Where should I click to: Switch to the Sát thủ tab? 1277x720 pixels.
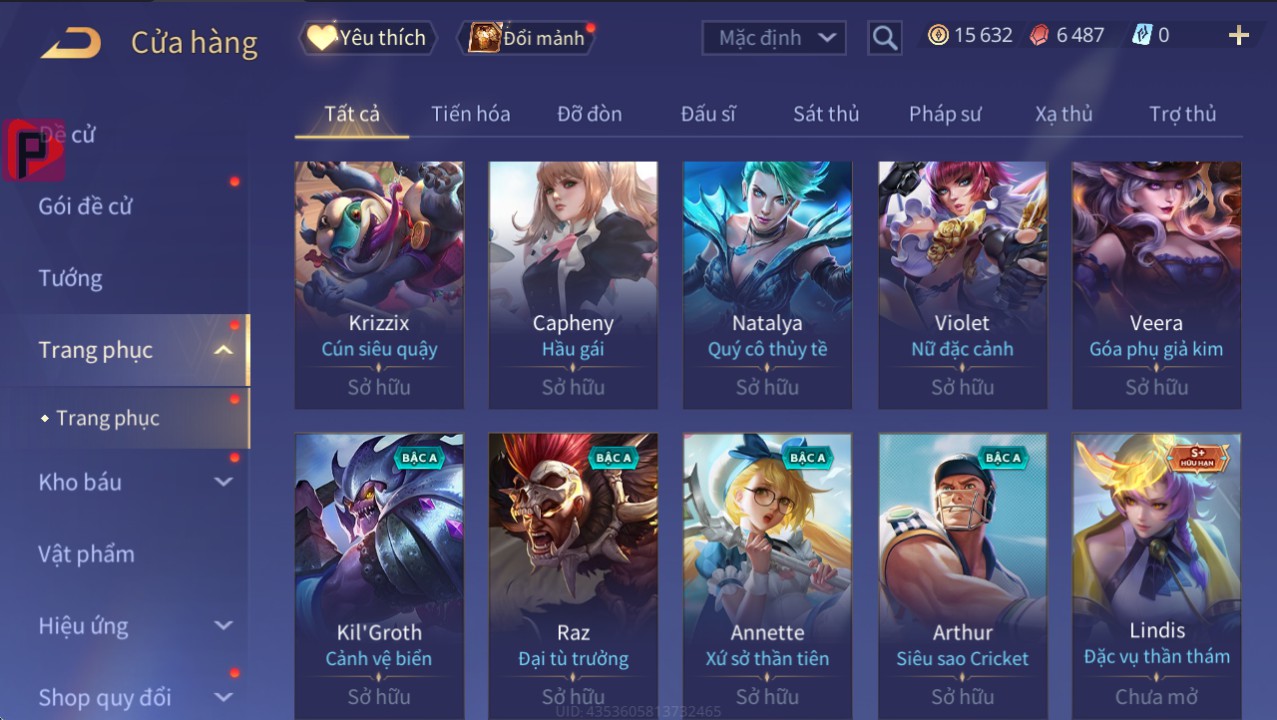pyautogui.click(x=826, y=114)
